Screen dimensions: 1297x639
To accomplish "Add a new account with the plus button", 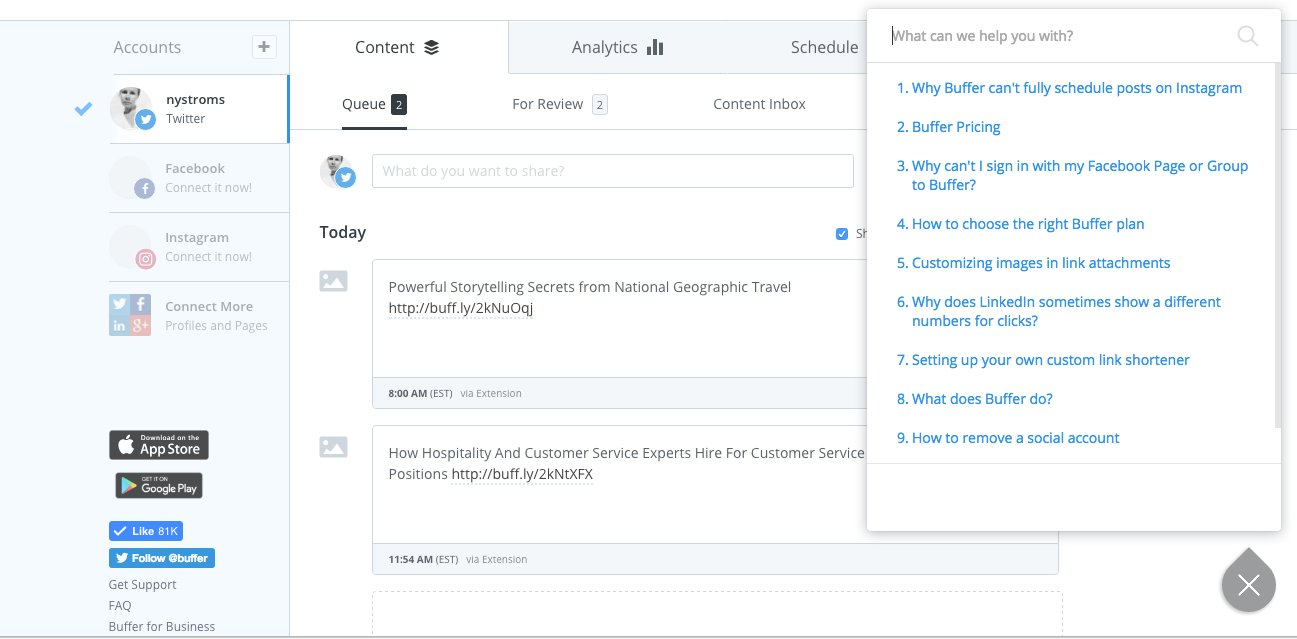I will coord(264,47).
